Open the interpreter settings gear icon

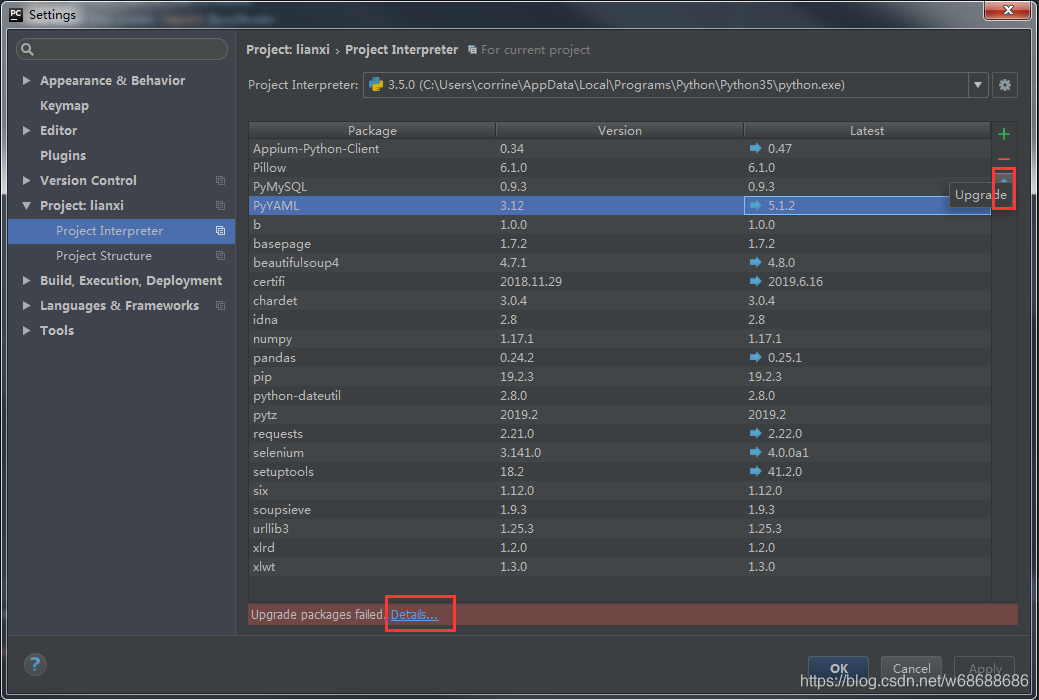coord(1004,85)
